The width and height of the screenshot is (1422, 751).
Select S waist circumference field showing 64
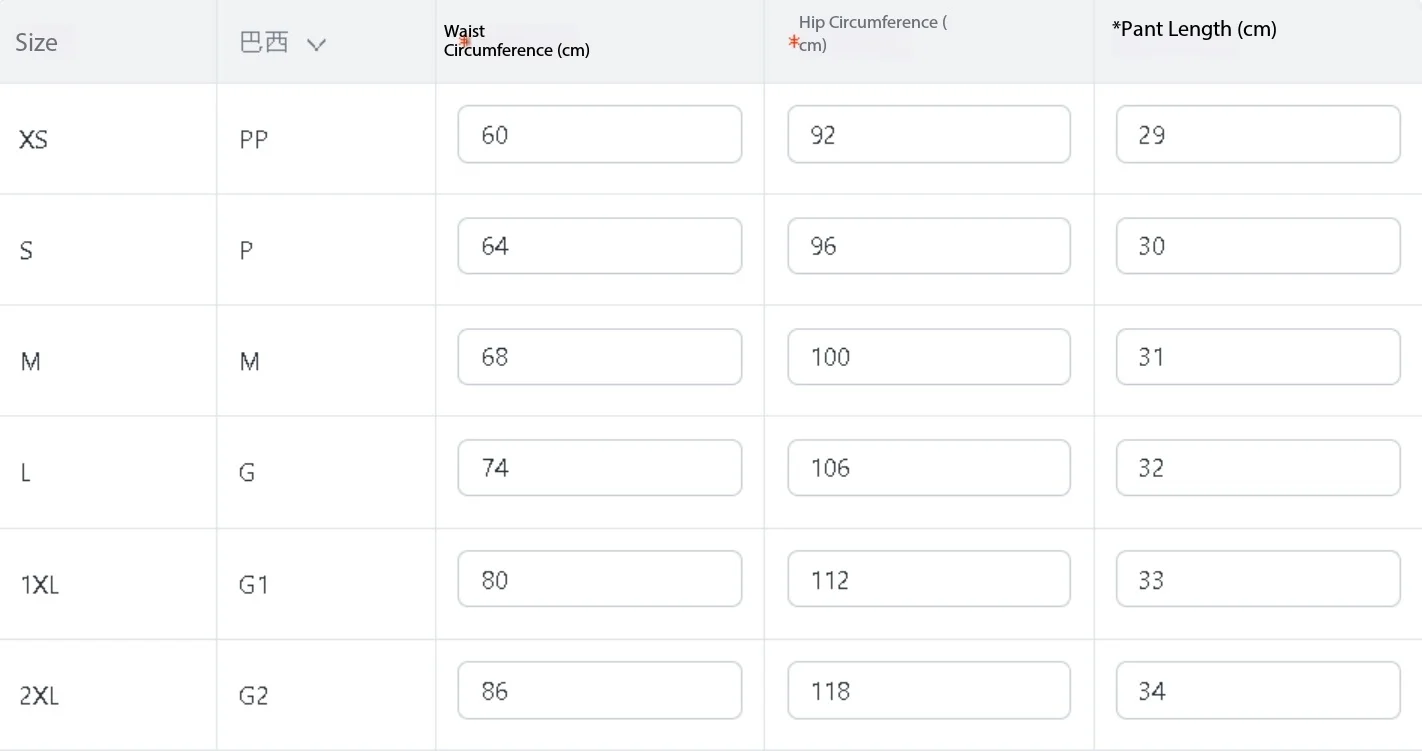[x=600, y=245]
